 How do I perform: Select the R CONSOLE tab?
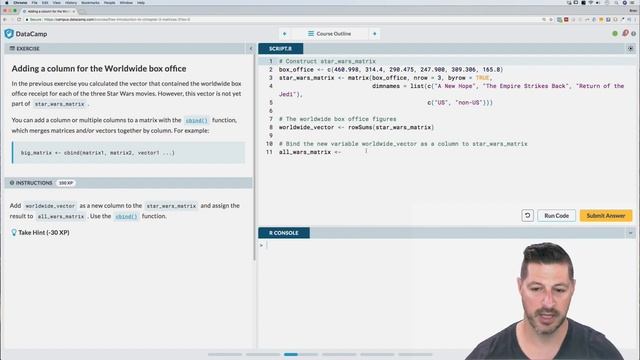tap(284, 233)
